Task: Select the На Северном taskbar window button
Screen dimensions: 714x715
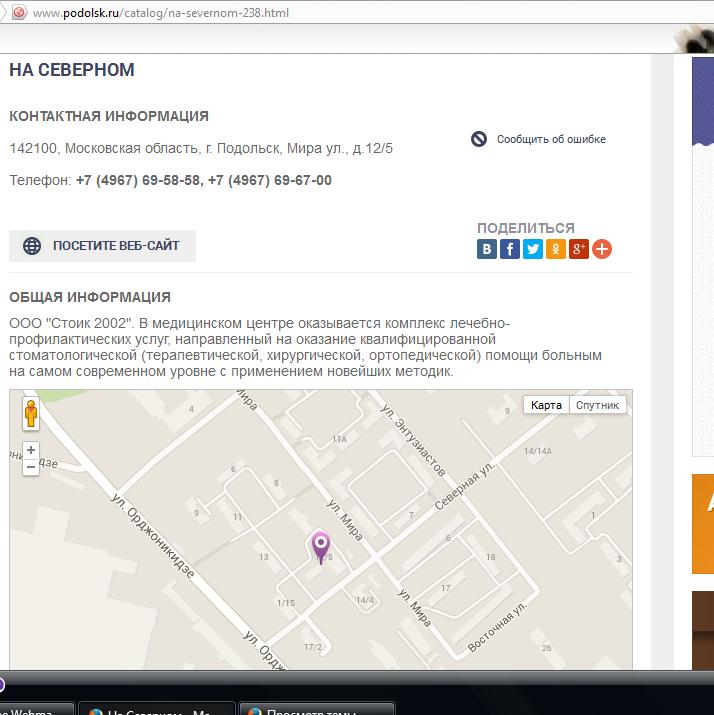Action: tap(156, 708)
